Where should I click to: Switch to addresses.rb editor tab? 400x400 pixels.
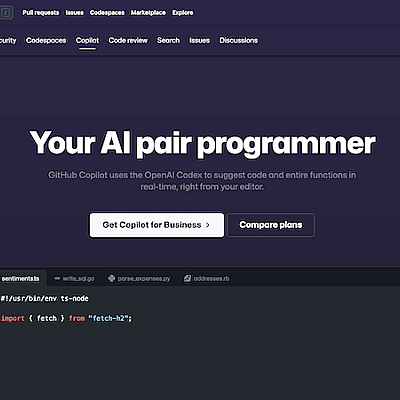[x=207, y=278]
